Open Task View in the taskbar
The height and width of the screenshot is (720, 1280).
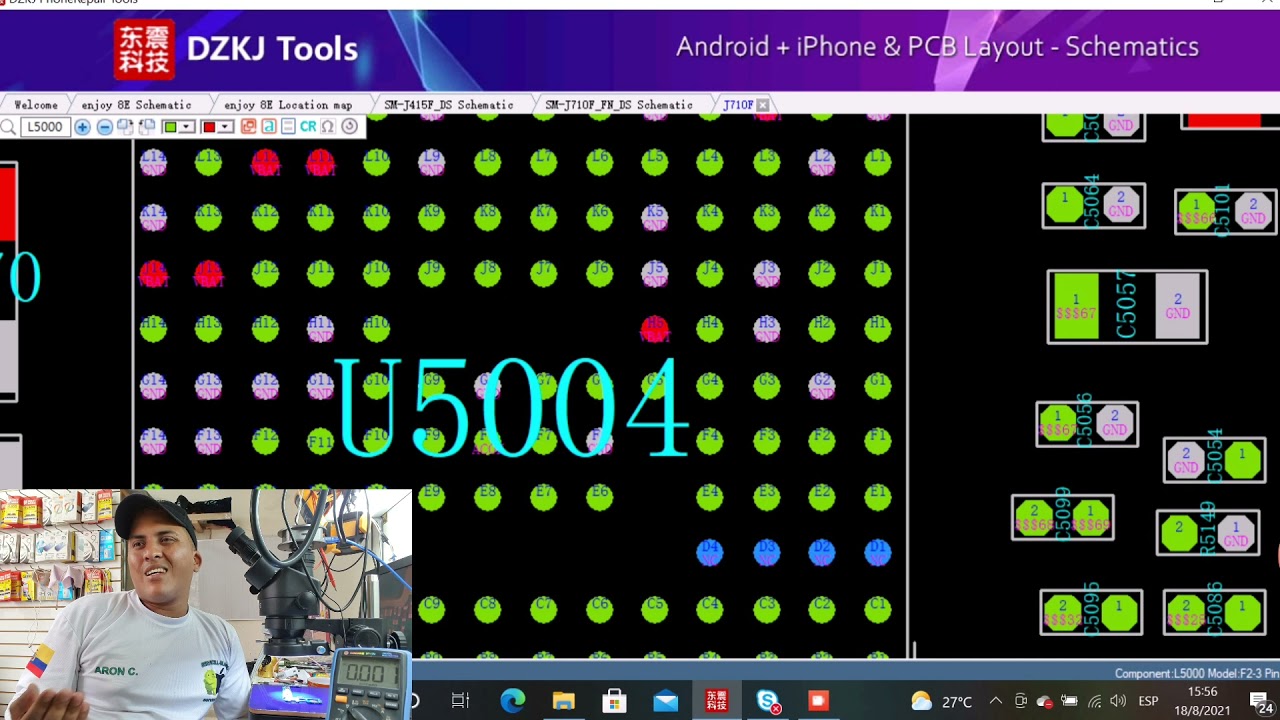tap(460, 701)
